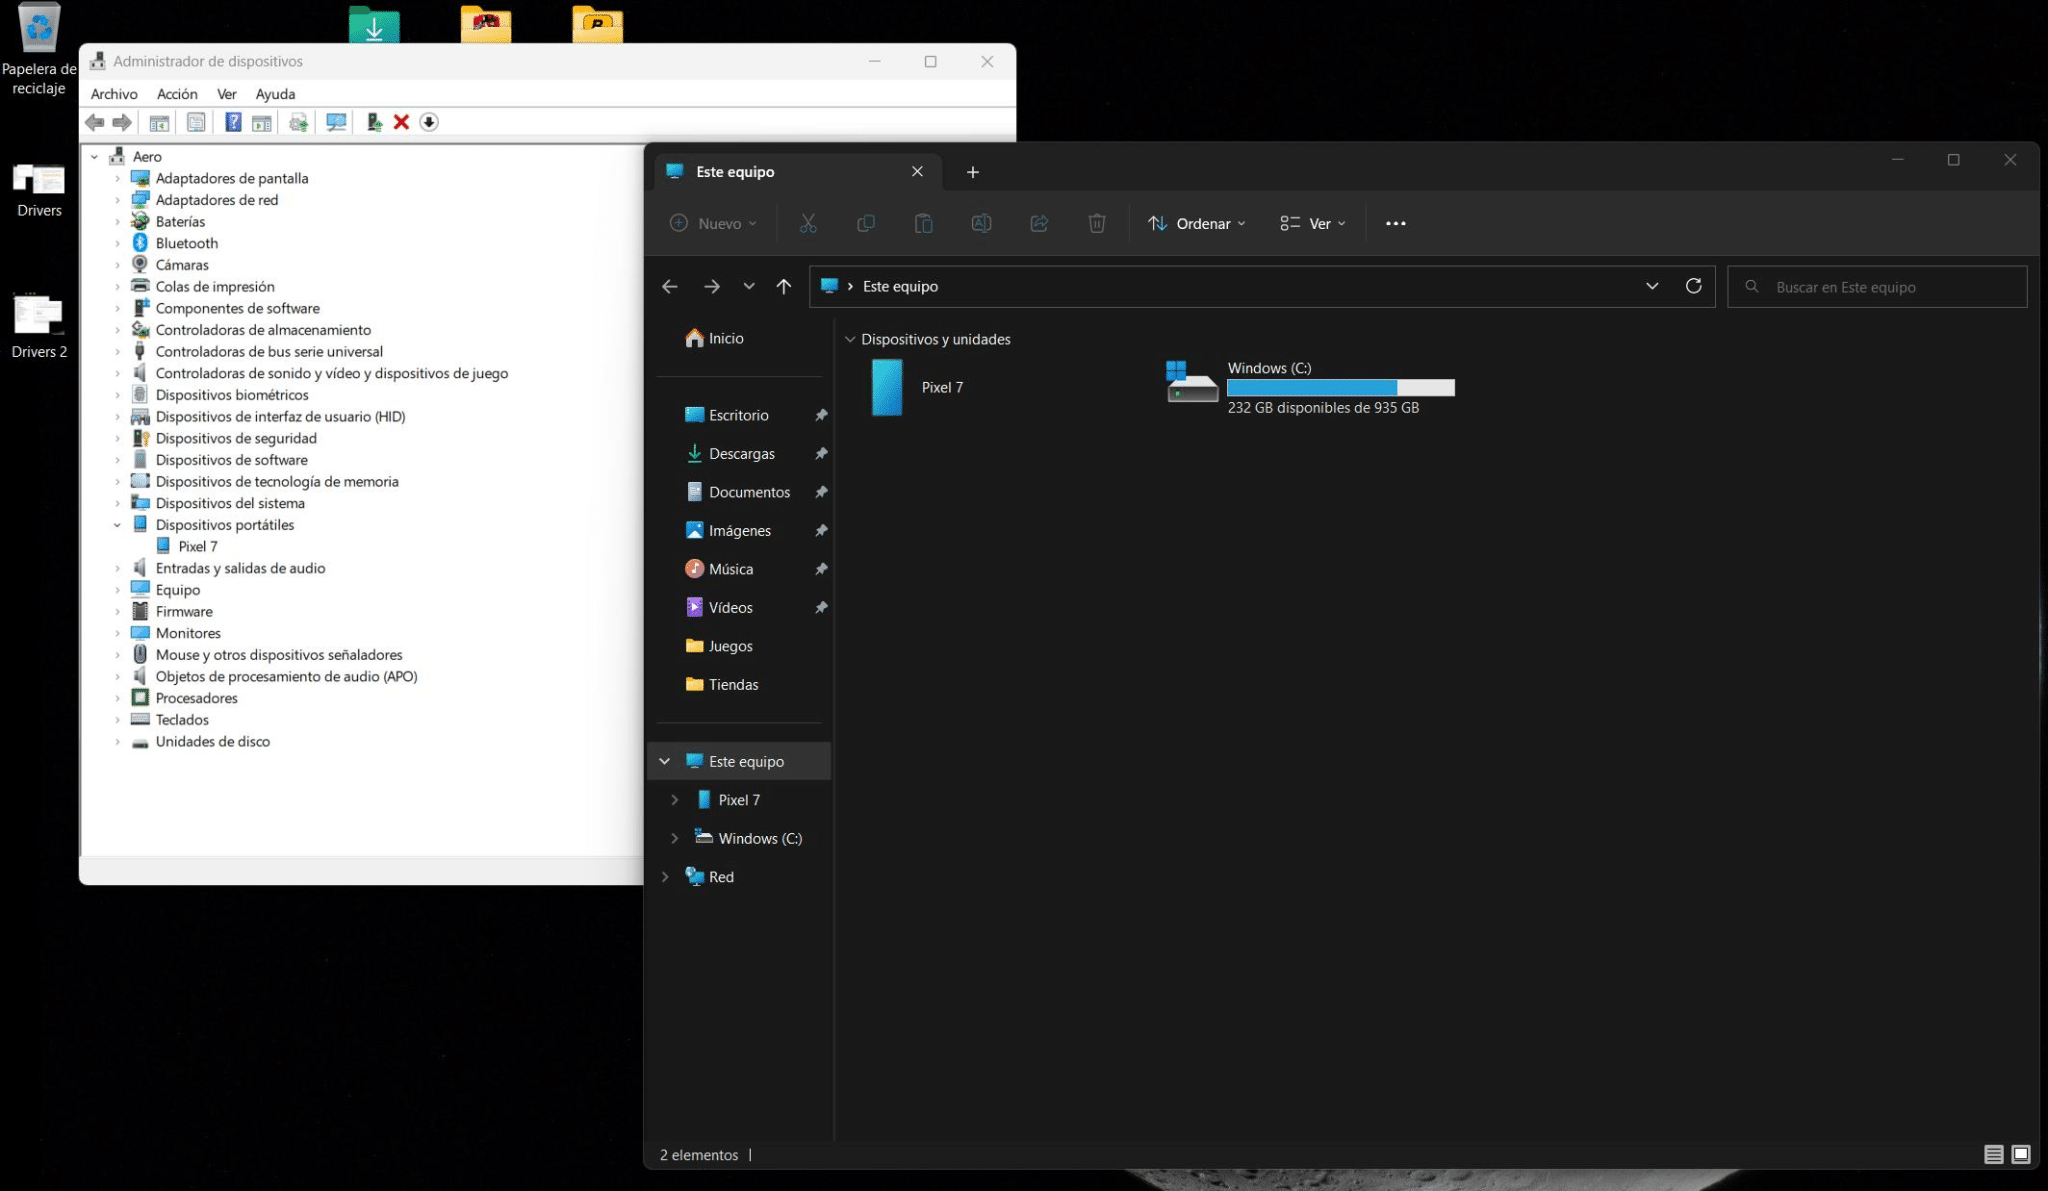Open the Ver view options in Explorer

pos(1313,223)
